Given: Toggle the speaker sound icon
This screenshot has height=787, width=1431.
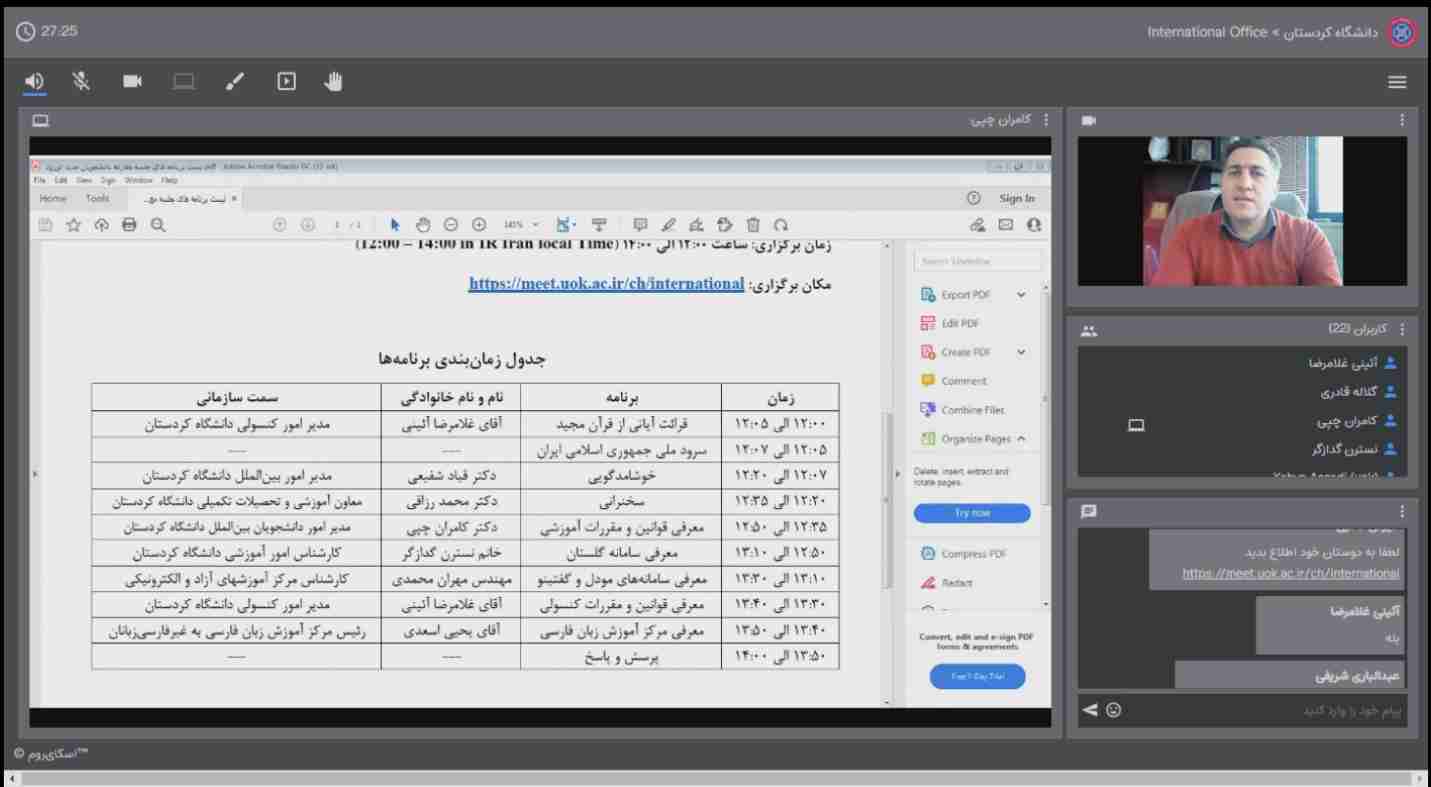Looking at the screenshot, I should click(x=35, y=82).
